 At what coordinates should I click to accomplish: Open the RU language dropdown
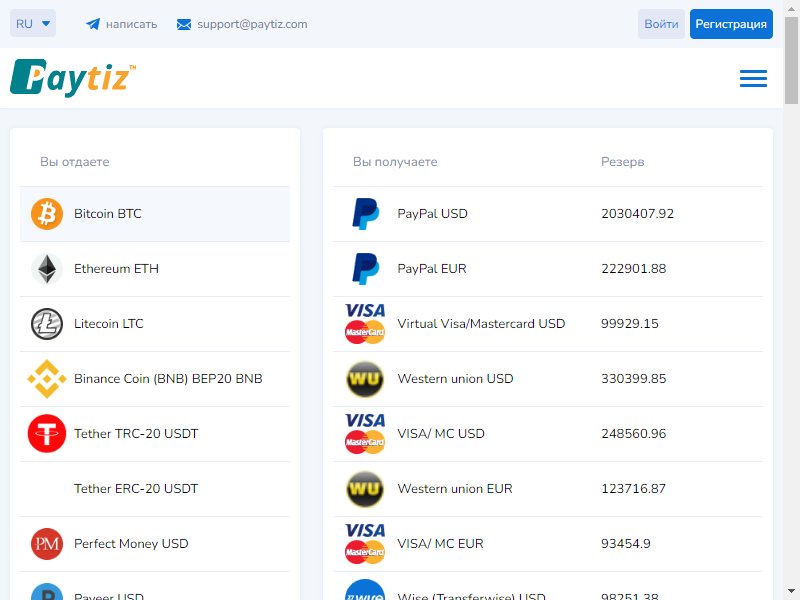tap(33, 23)
